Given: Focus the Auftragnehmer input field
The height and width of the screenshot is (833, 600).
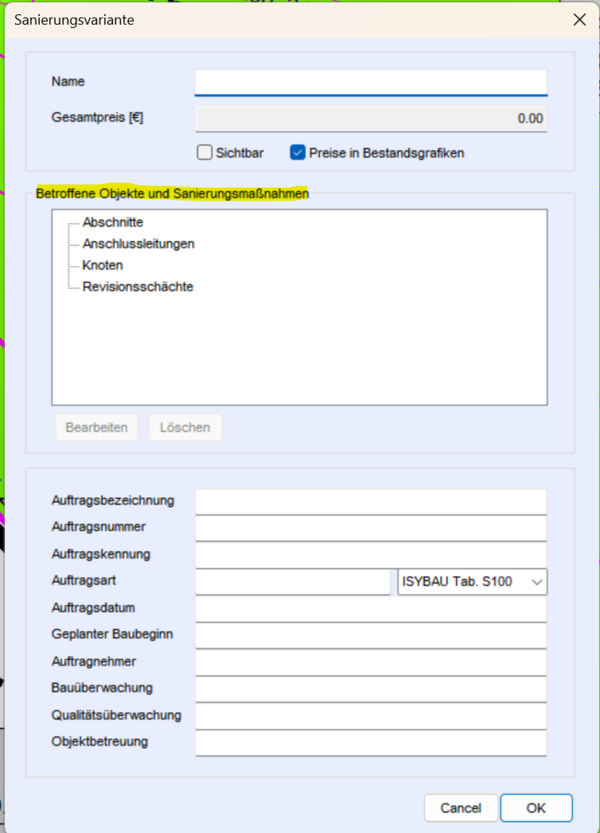Looking at the screenshot, I should 371,662.
